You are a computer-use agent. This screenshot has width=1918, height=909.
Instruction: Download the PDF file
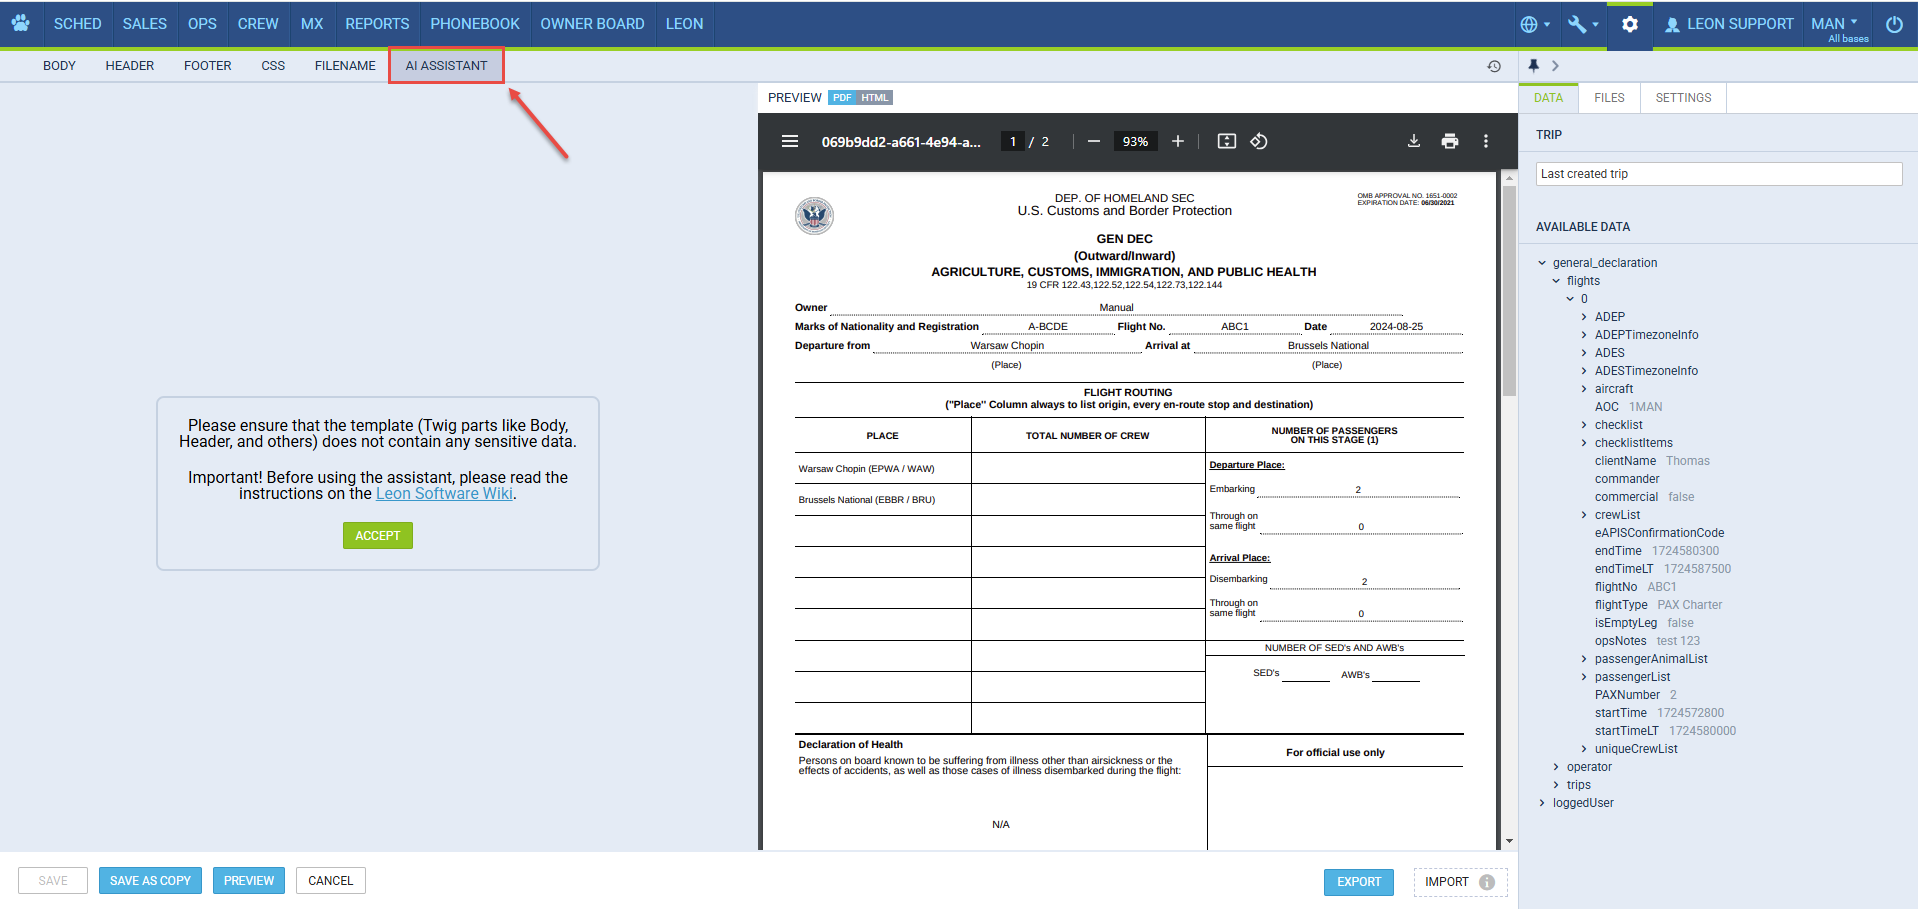pos(1414,141)
